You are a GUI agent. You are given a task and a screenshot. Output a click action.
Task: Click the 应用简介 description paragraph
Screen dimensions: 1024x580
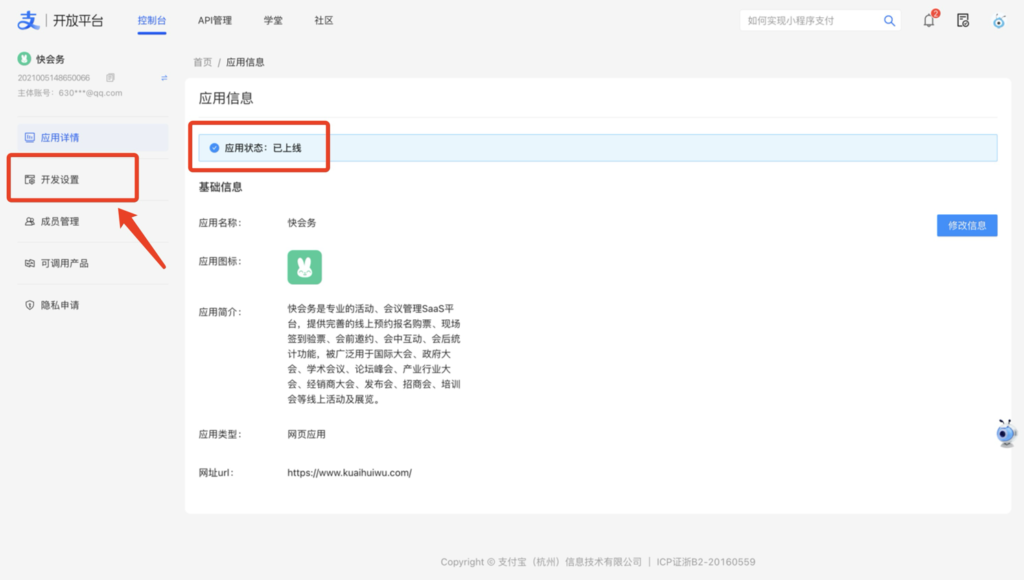[x=374, y=354]
